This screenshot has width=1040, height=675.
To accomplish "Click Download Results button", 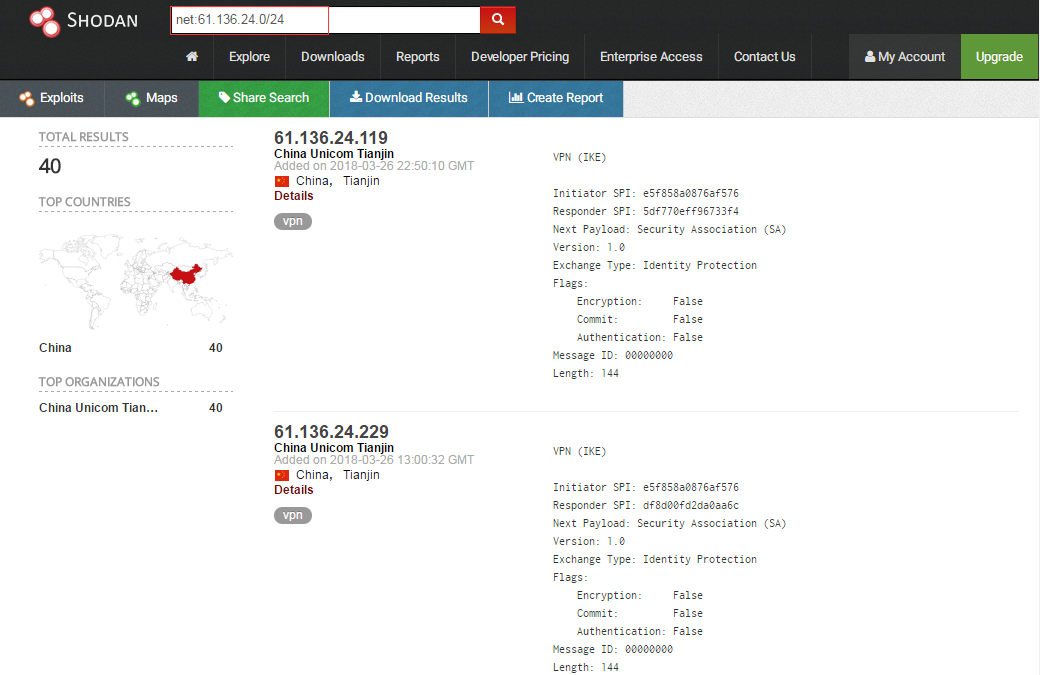I will (409, 98).
